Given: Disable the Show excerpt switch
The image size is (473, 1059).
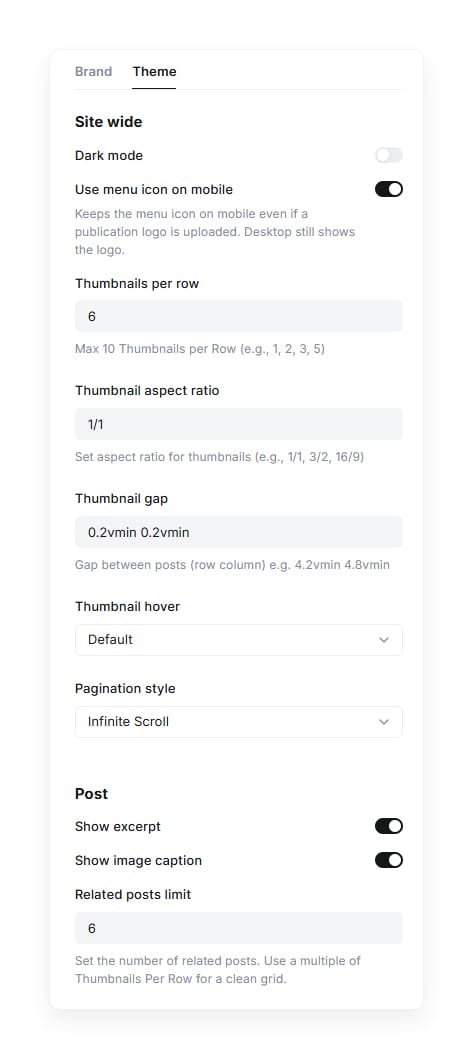Looking at the screenshot, I should (x=389, y=826).
